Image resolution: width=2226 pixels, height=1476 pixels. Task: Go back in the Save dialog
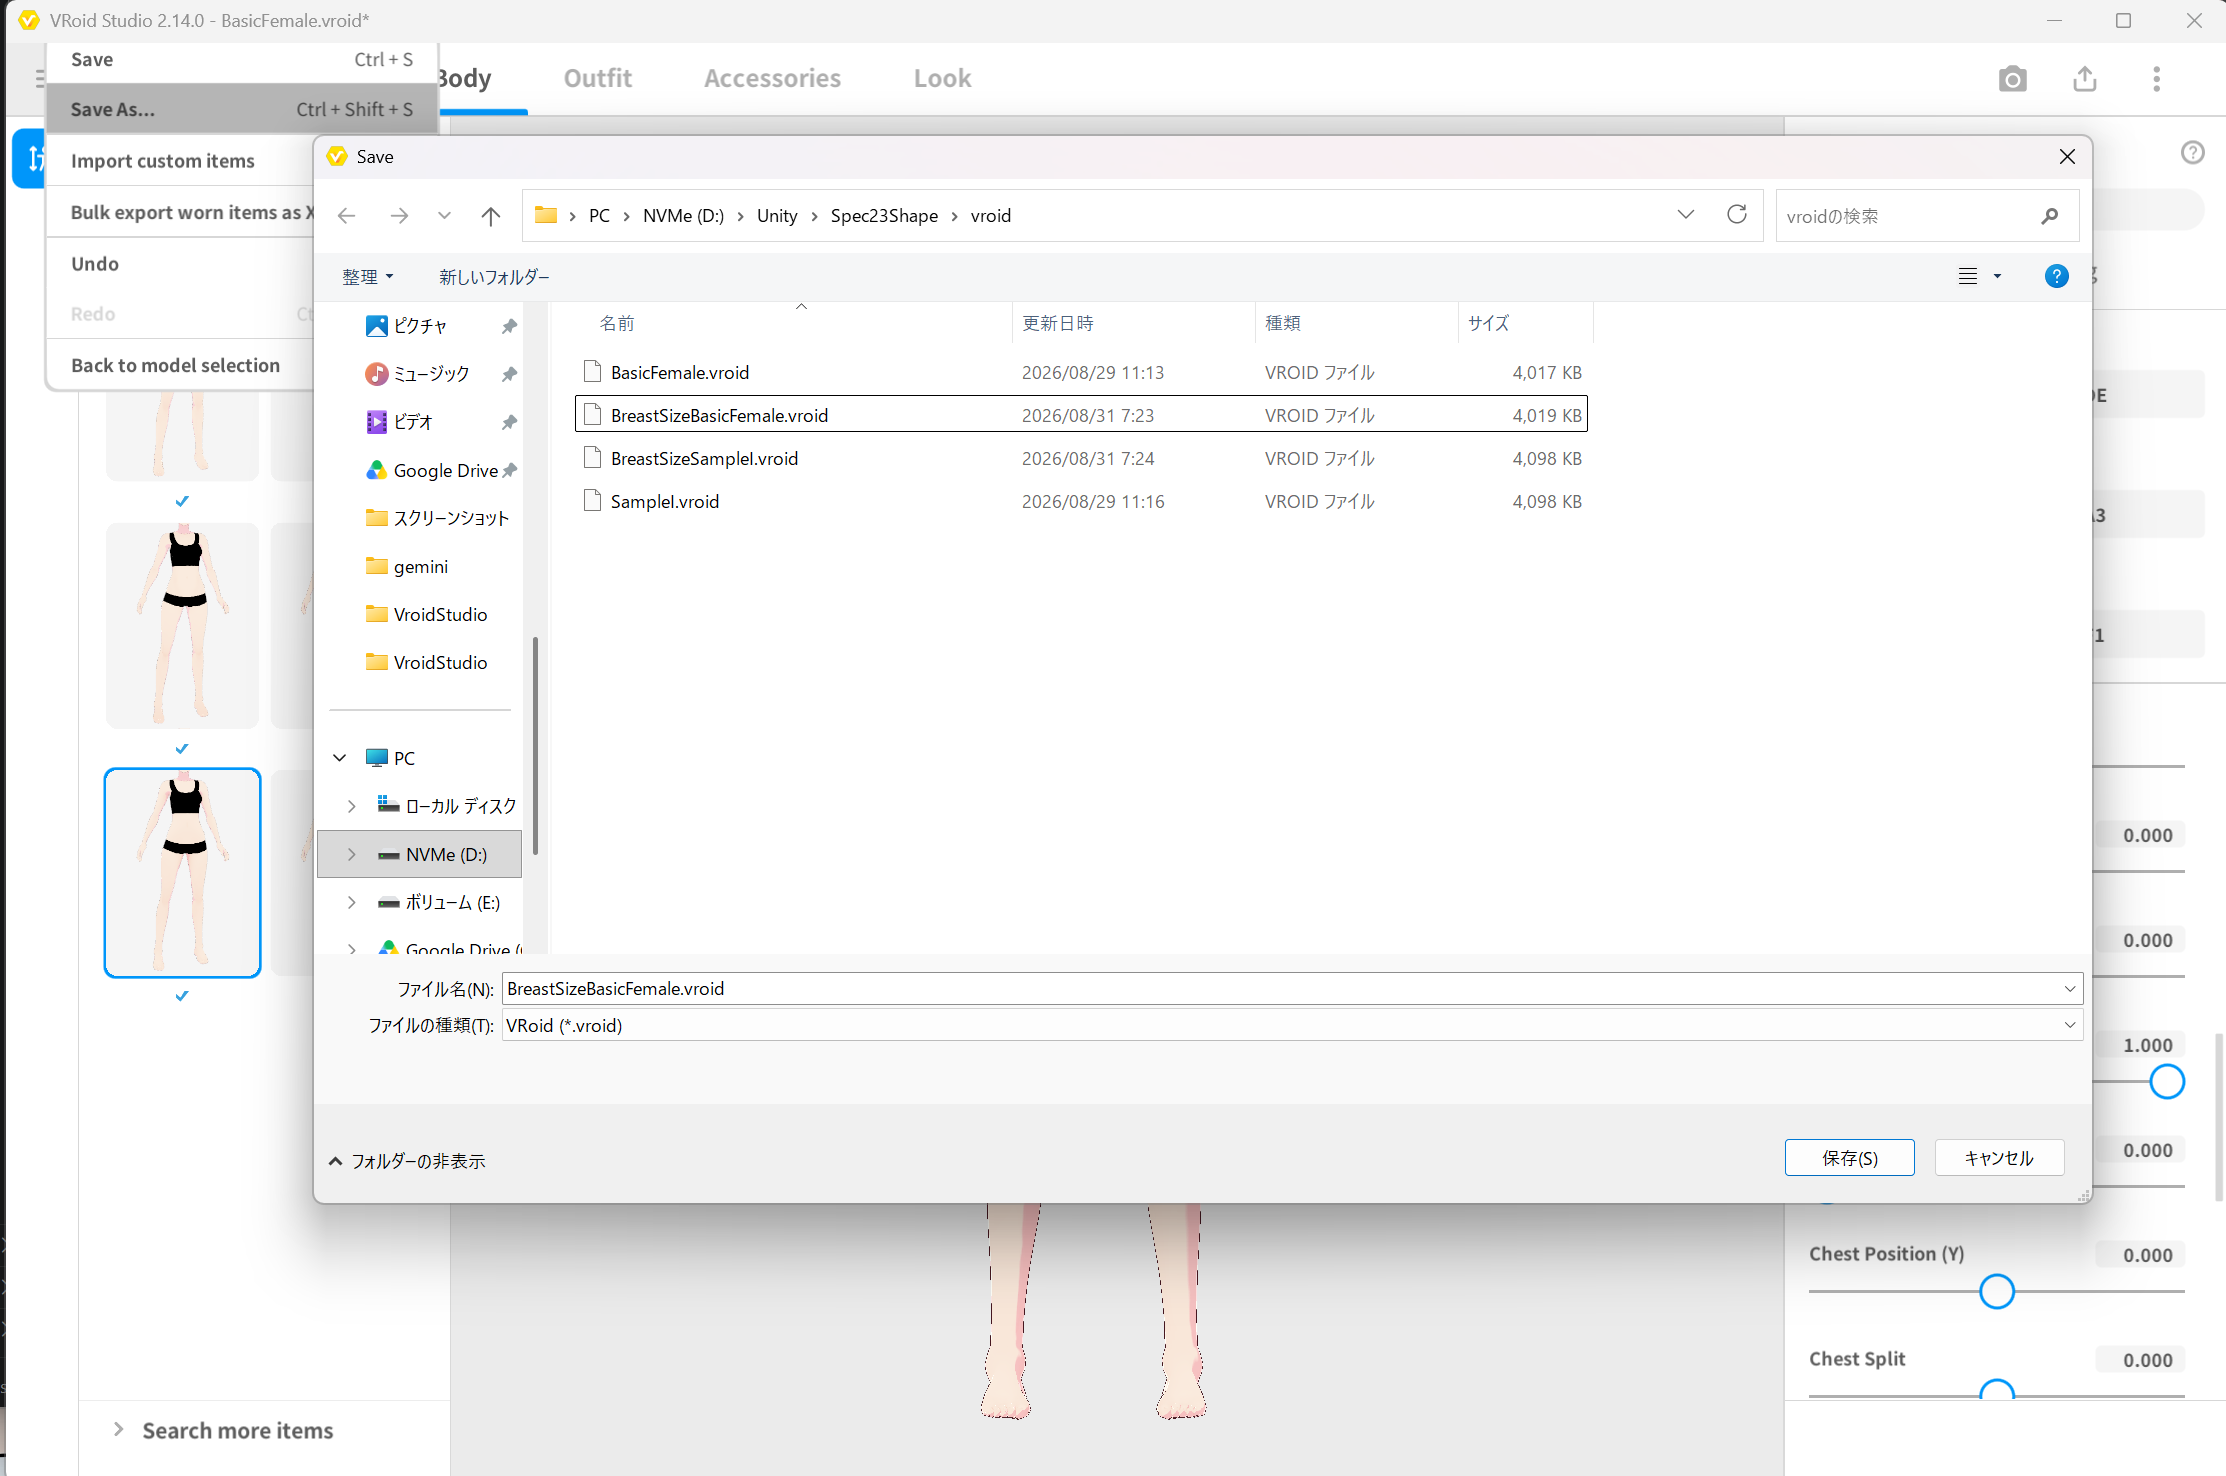[347, 216]
